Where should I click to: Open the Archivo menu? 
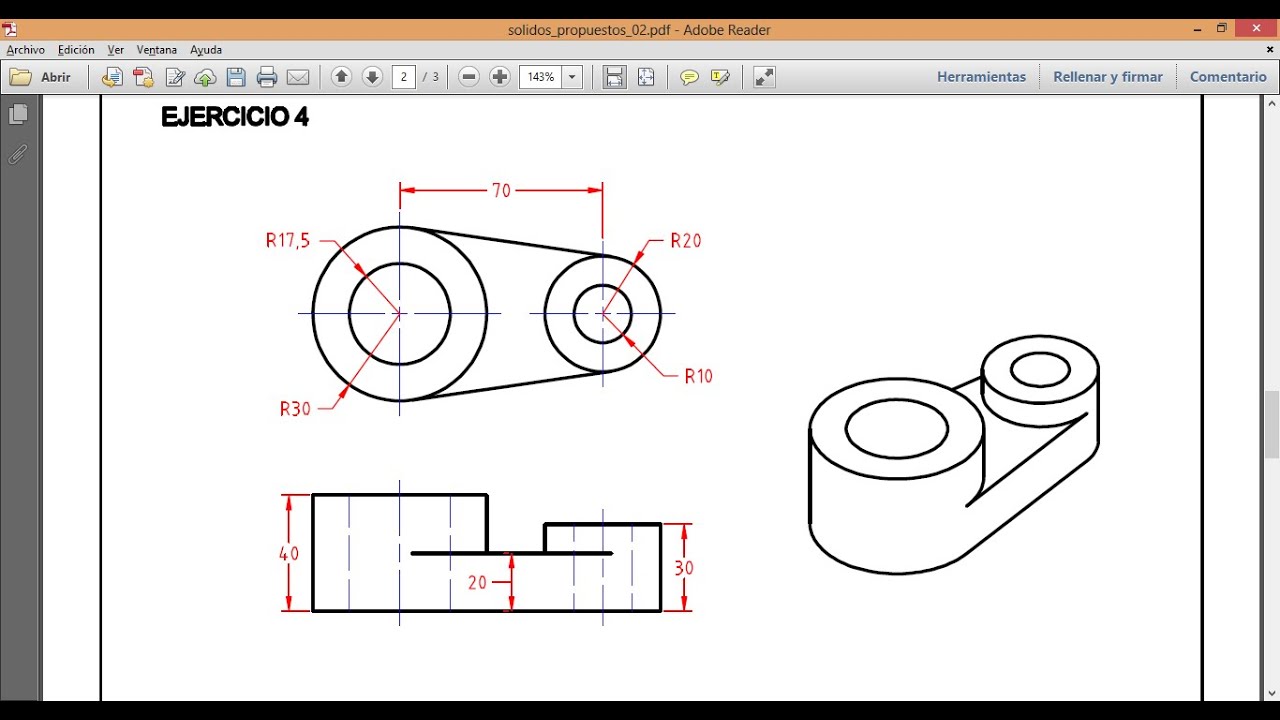[x=26, y=49]
